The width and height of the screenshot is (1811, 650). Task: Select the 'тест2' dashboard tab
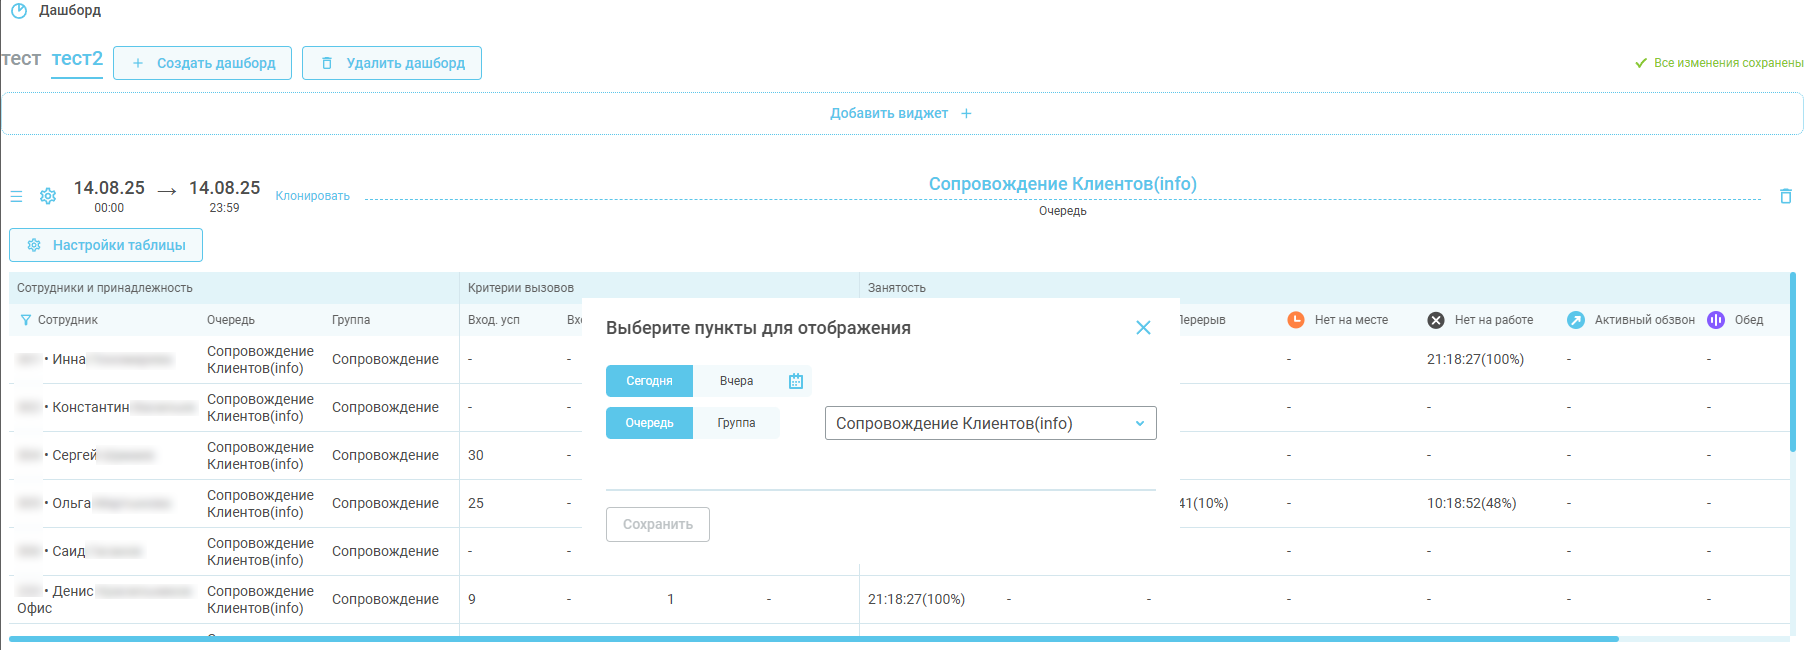click(77, 59)
